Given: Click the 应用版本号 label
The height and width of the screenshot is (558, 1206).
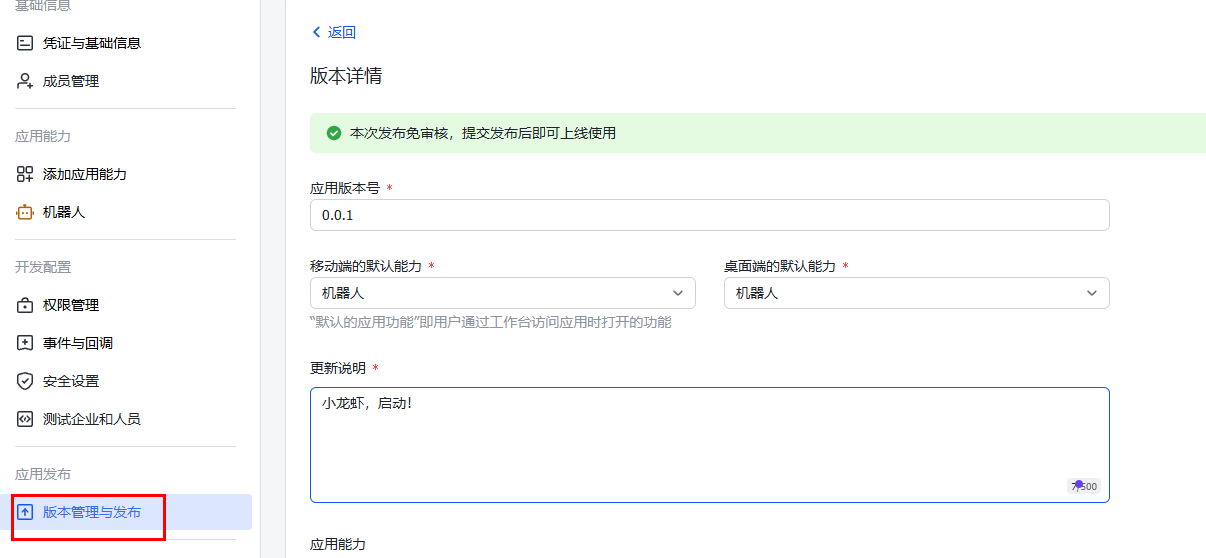Looking at the screenshot, I should coord(345,188).
